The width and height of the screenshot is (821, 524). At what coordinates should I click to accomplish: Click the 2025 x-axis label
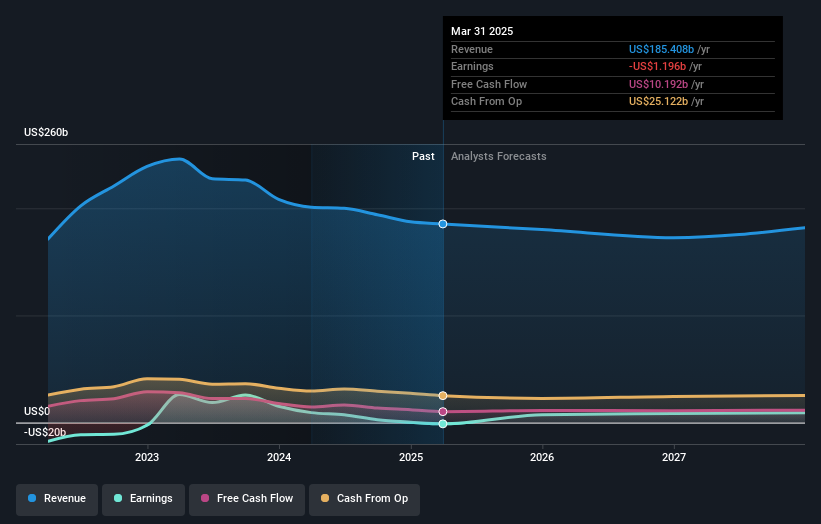(411, 458)
